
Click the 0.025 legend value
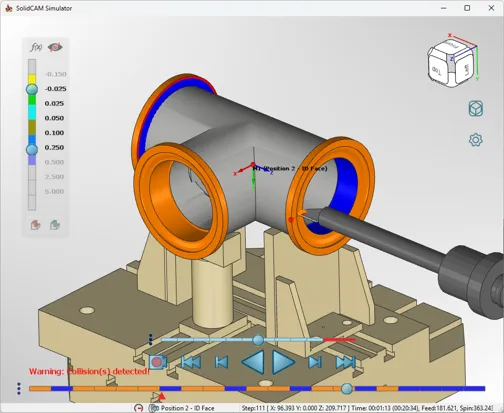pyautogui.click(x=54, y=103)
